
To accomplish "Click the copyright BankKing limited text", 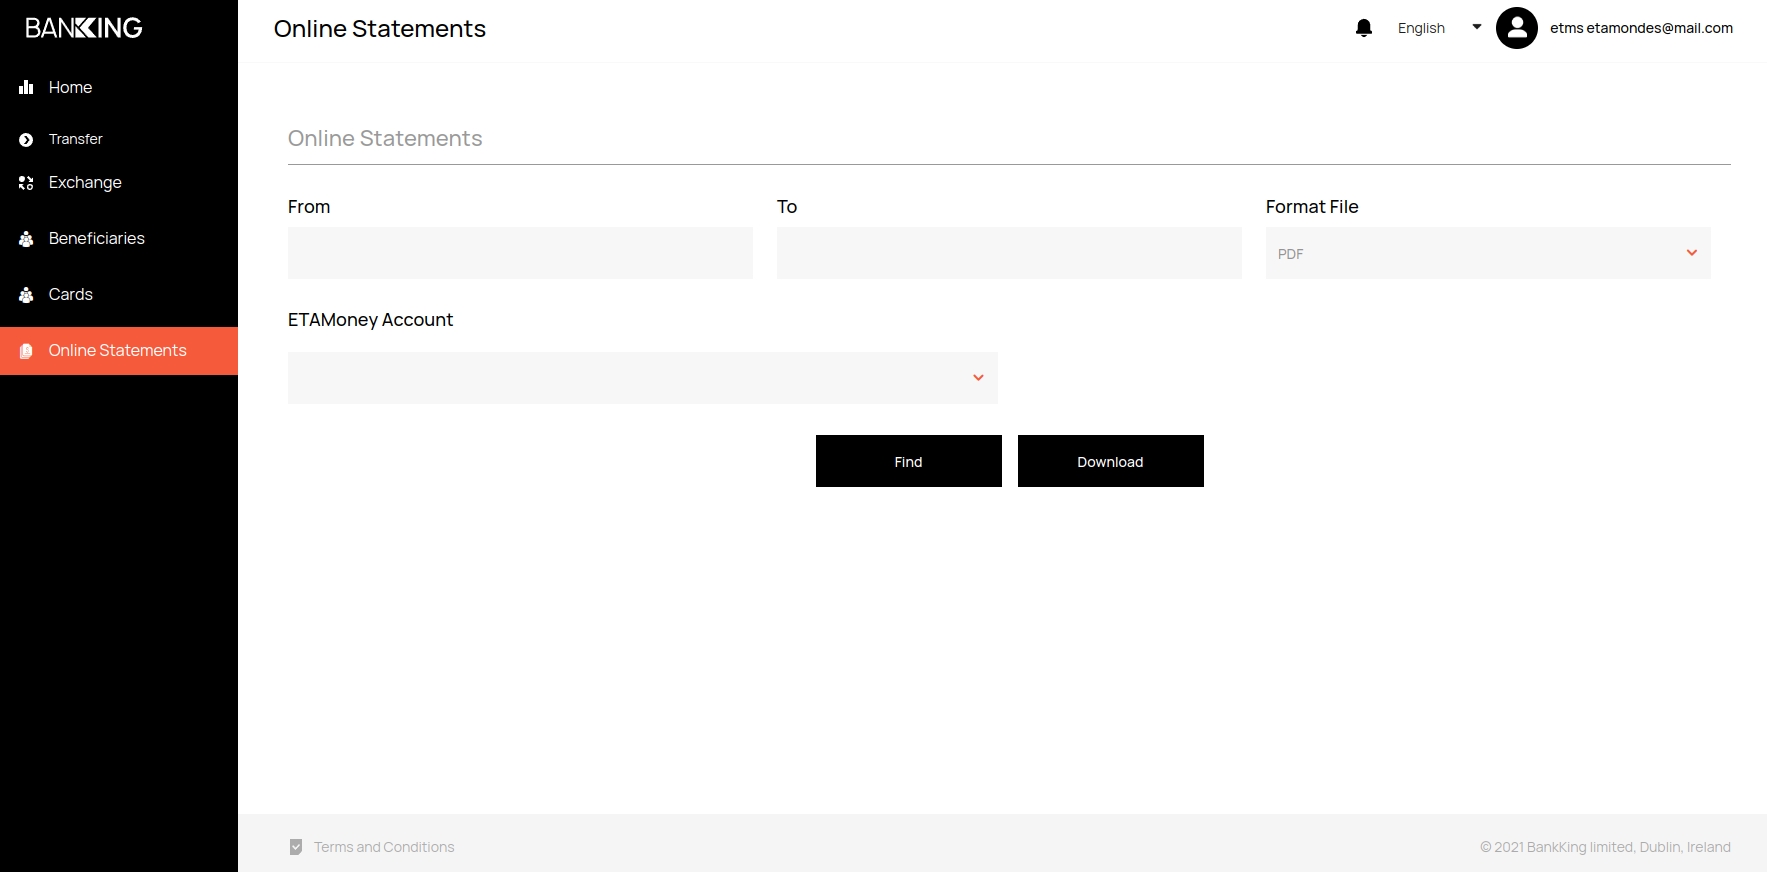I will pos(1605,847).
